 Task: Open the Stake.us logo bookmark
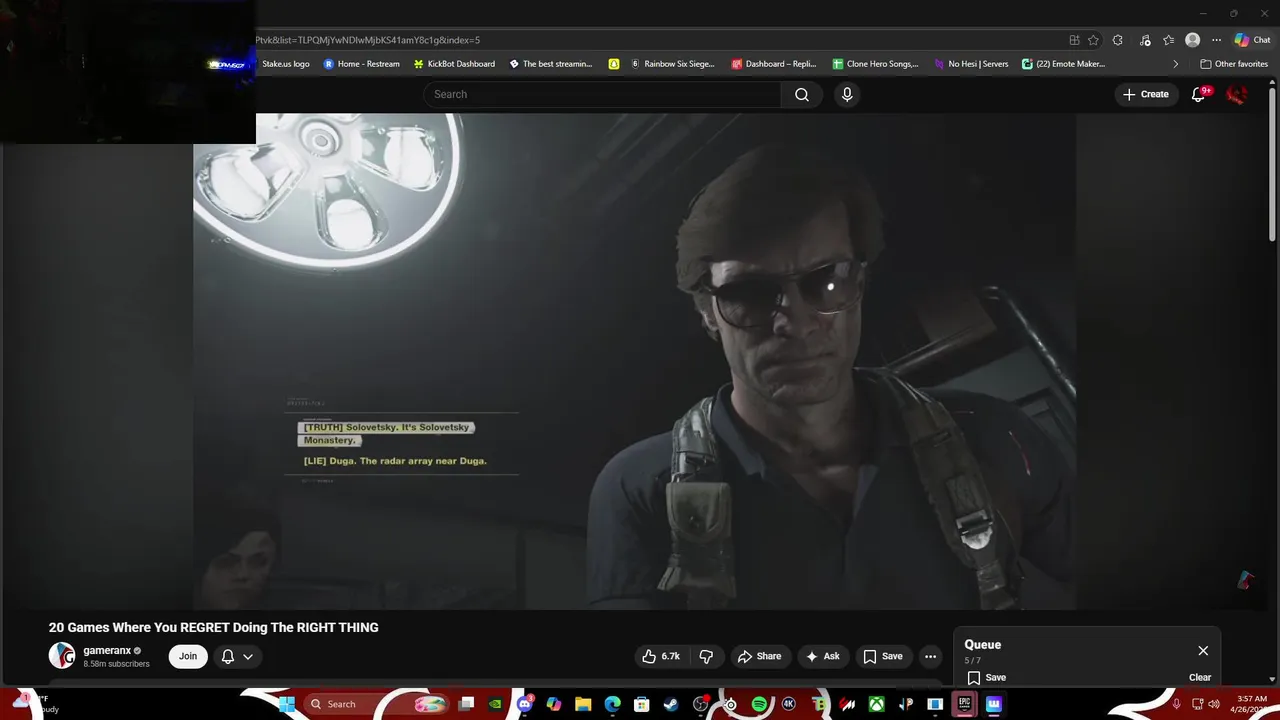(285, 64)
